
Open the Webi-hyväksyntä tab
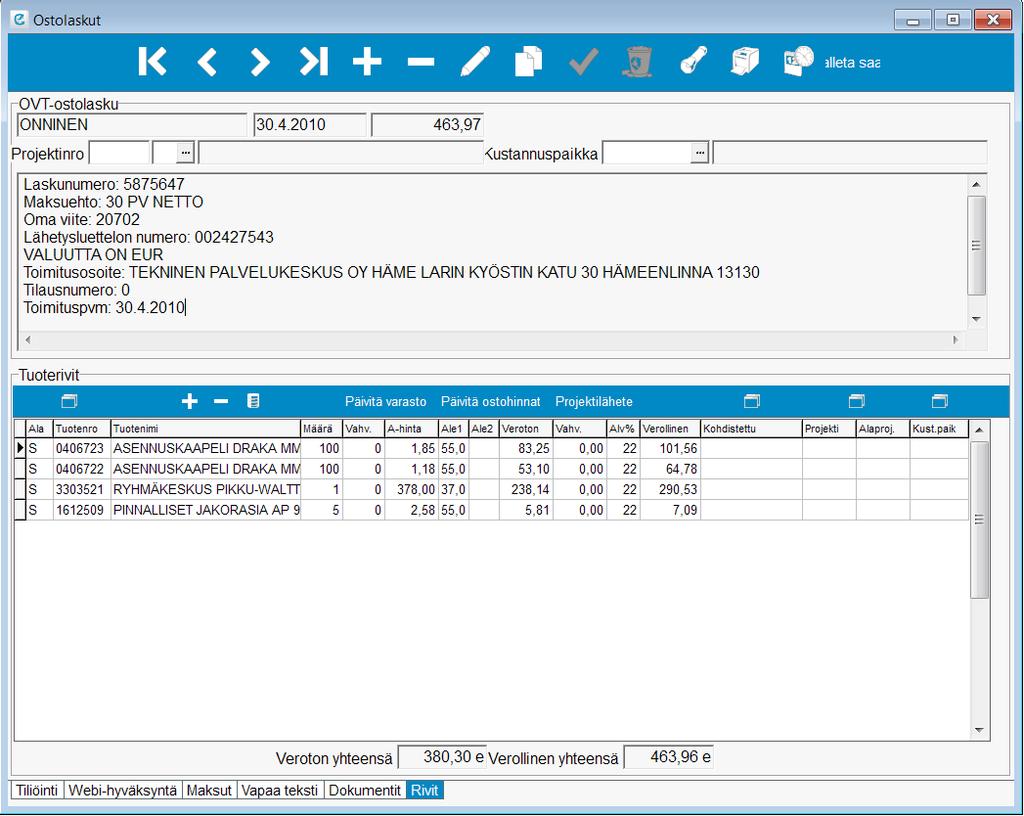(x=122, y=790)
